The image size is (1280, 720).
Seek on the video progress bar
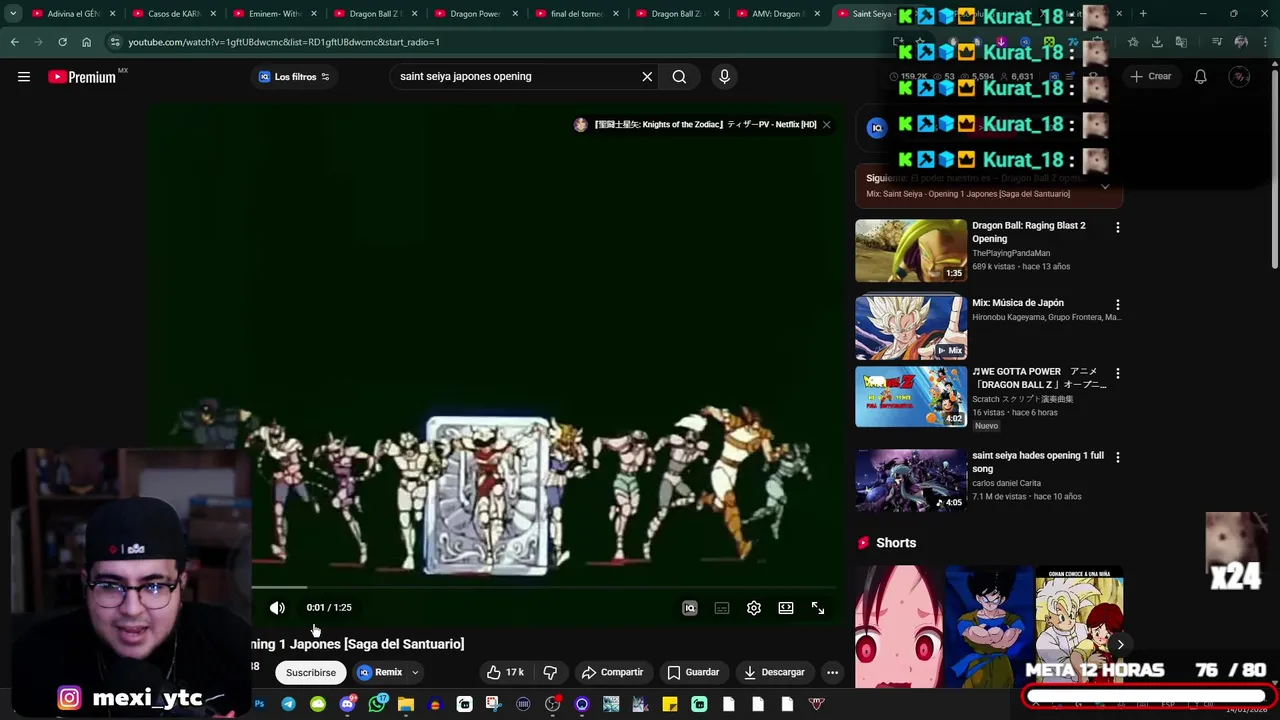545,588
